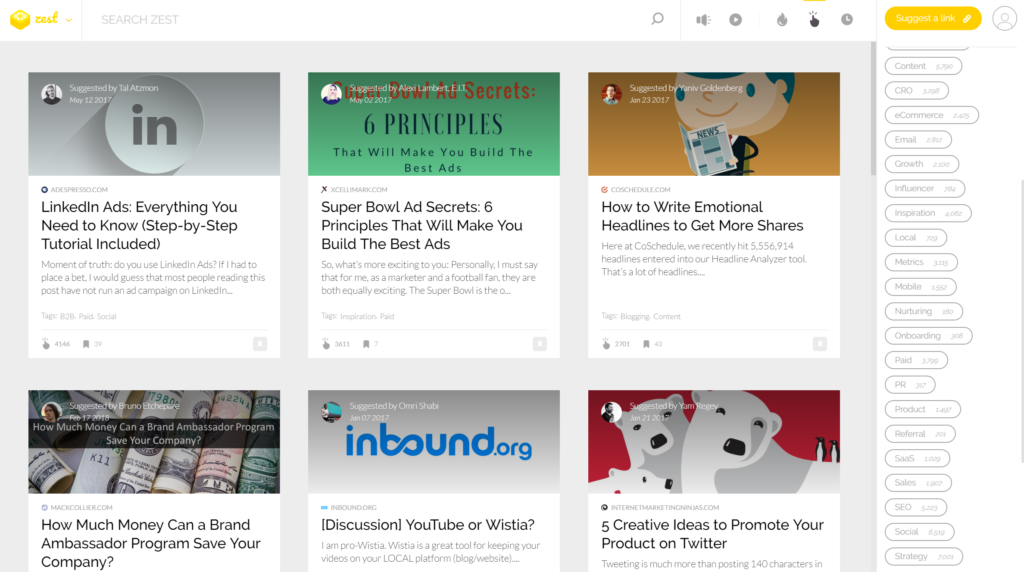Filter by Metrics tag
The width and height of the screenshot is (1024, 572).
(x=921, y=262)
